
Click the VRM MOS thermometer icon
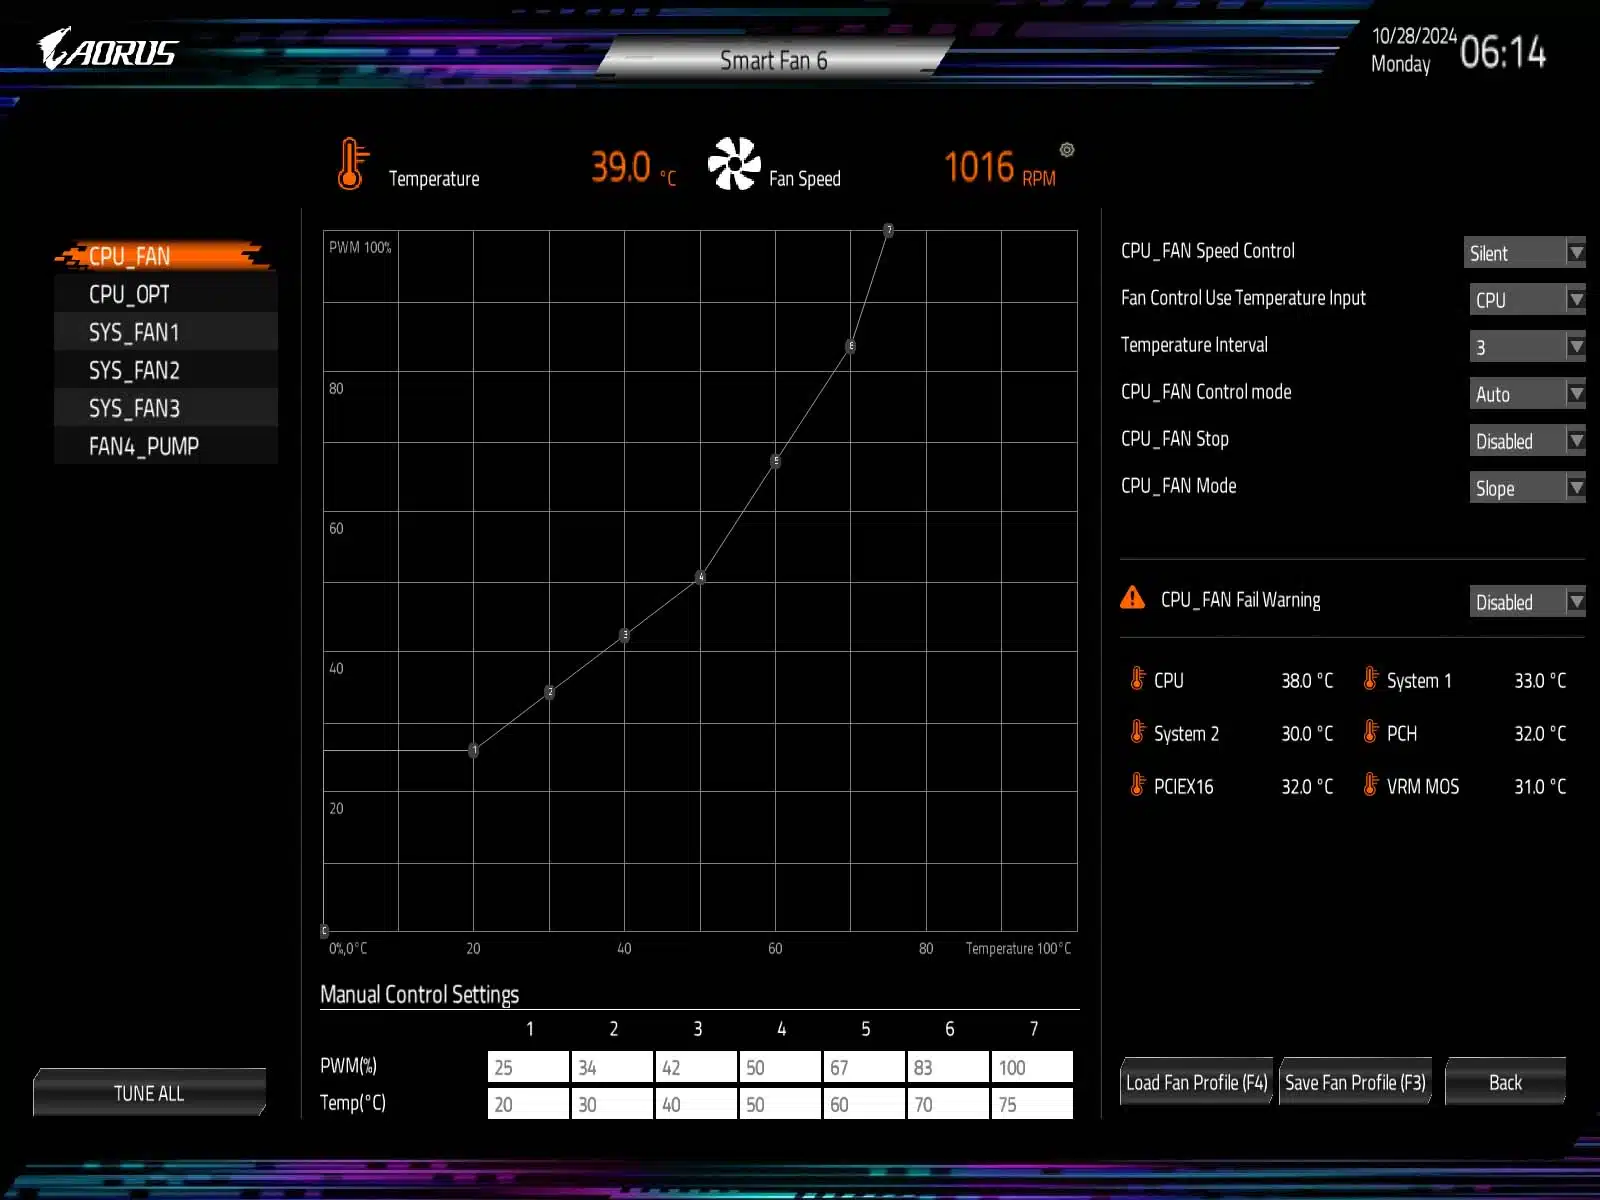pos(1370,785)
